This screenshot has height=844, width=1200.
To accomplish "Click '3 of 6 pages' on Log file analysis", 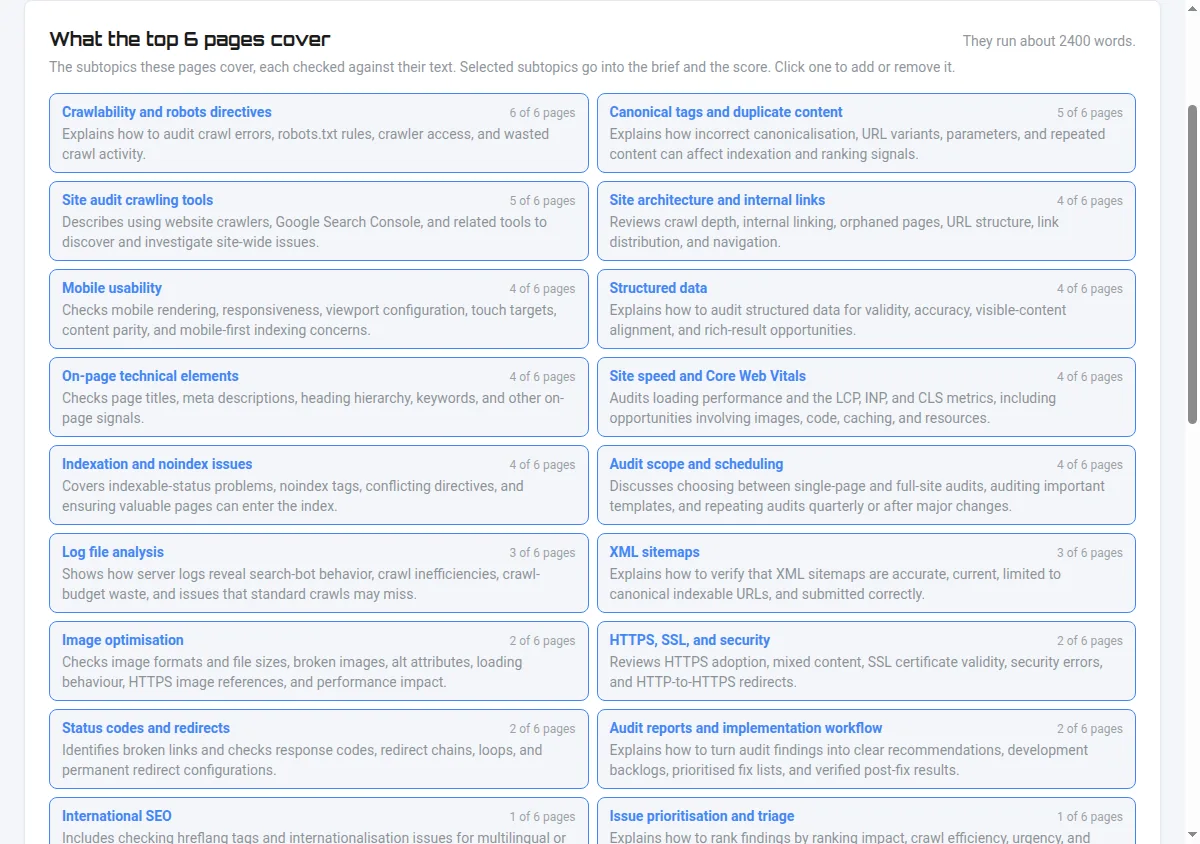I will tap(542, 553).
